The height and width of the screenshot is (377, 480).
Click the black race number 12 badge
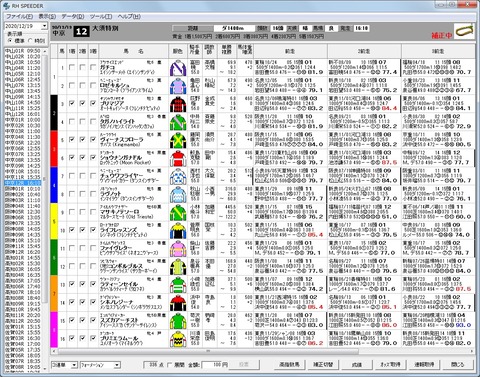81,32
